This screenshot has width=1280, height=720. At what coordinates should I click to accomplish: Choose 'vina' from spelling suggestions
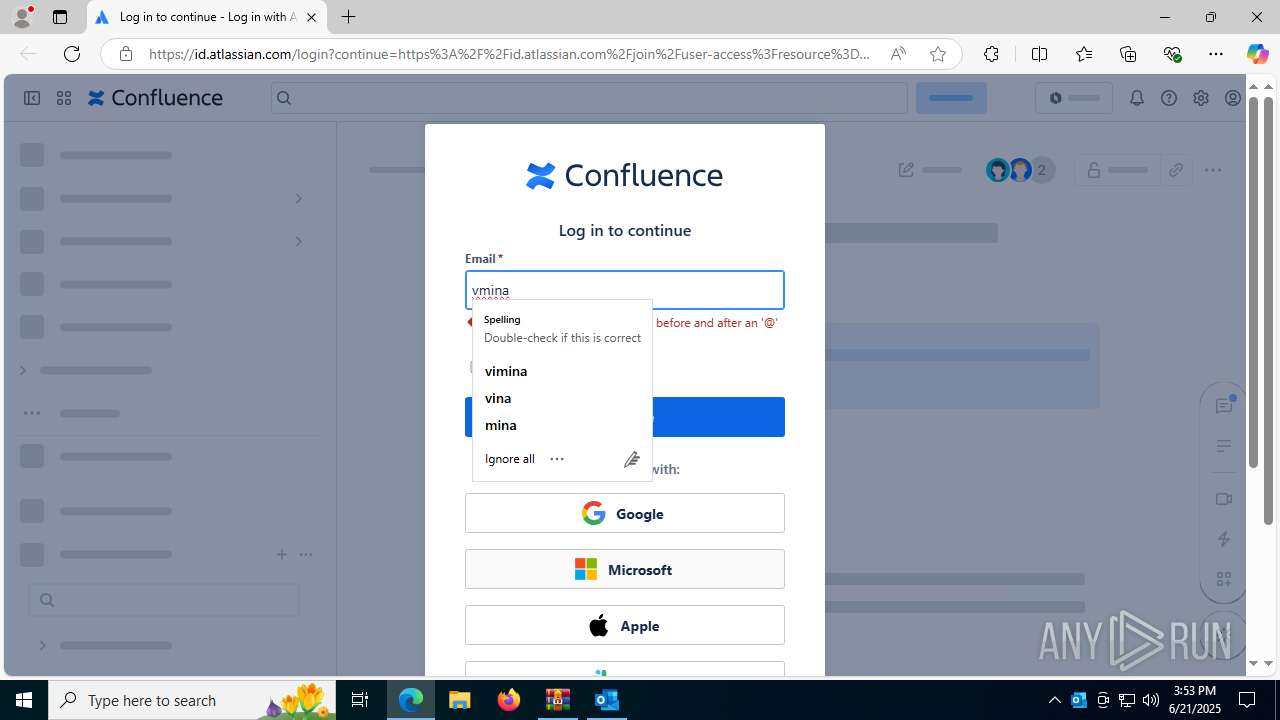tap(498, 398)
